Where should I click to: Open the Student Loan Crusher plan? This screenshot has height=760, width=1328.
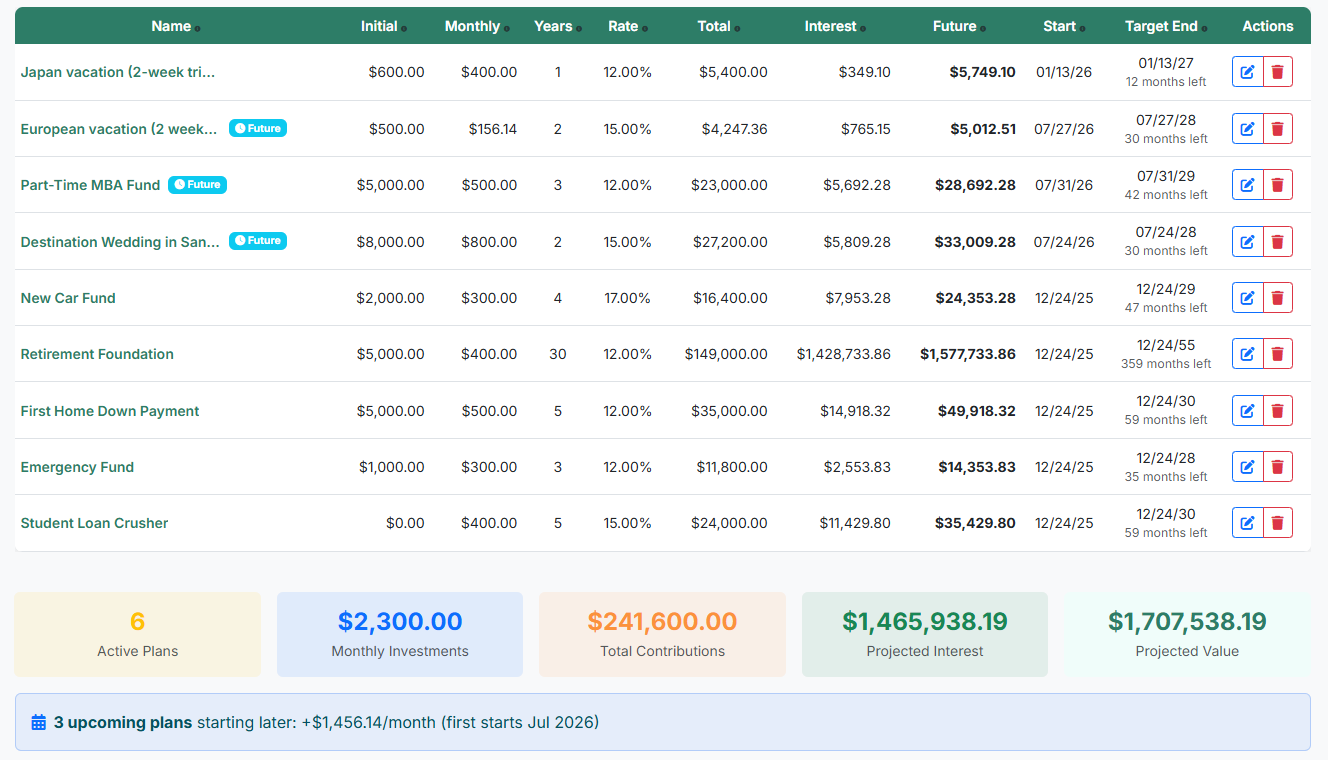tap(94, 522)
